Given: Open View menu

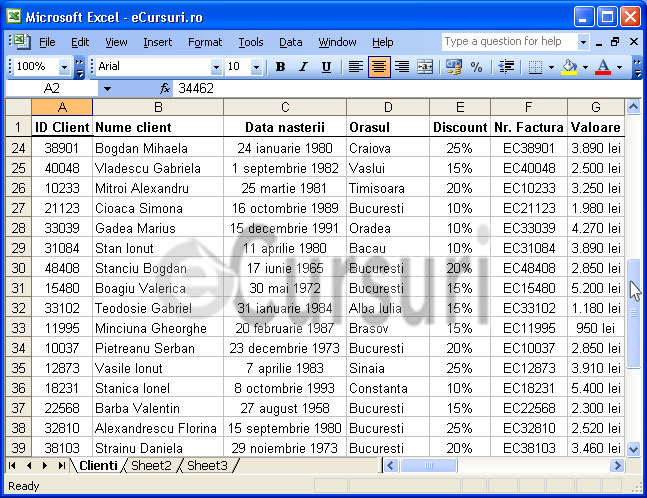Looking at the screenshot, I should pos(116,42).
